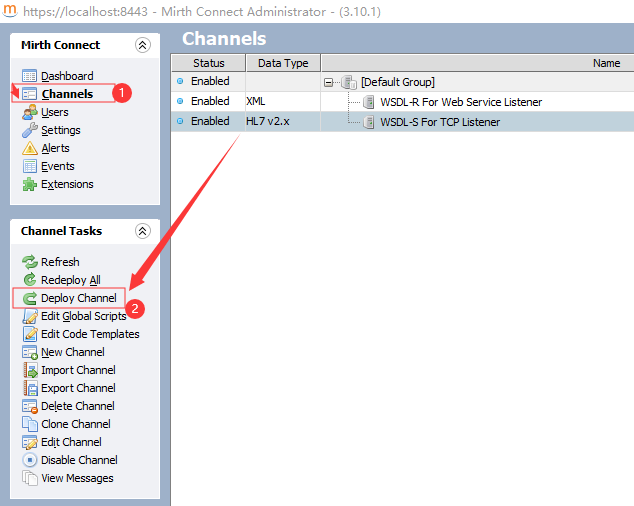Click the Channels icon in sidebar
Image resolution: width=634 pixels, height=506 pixels.
30,94
